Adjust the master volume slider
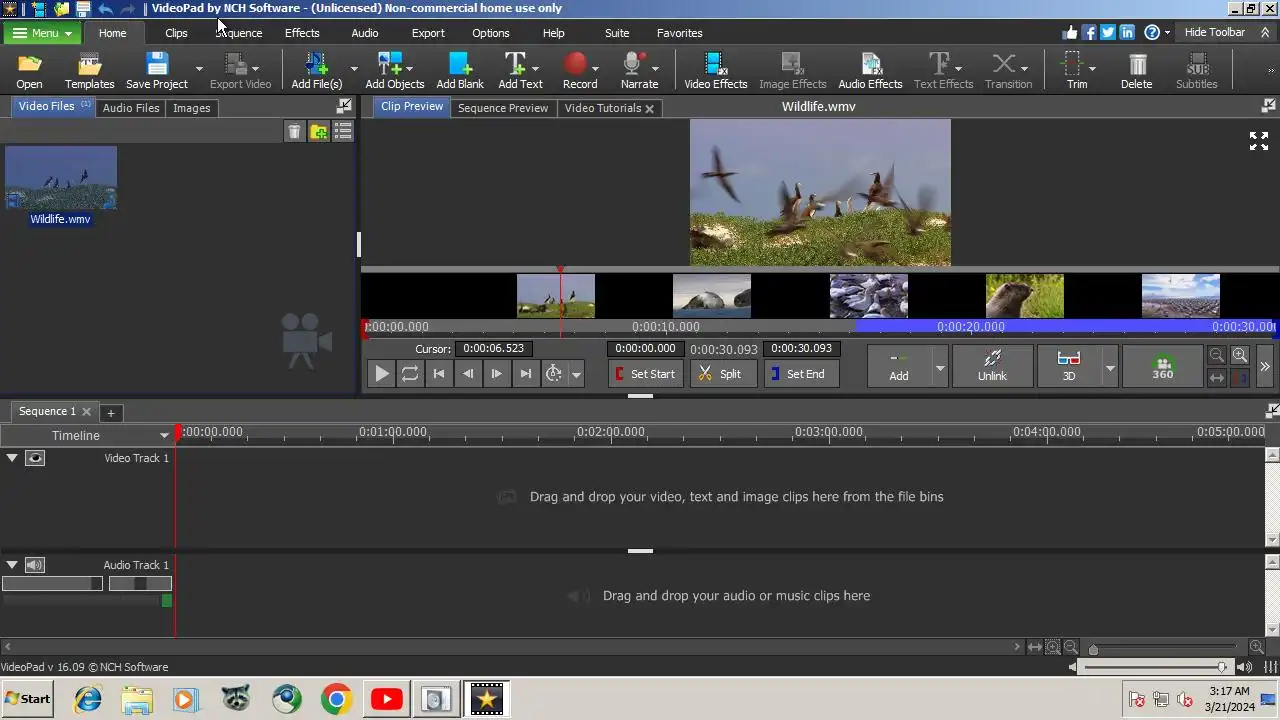The height and width of the screenshot is (720, 1280). 1157,667
